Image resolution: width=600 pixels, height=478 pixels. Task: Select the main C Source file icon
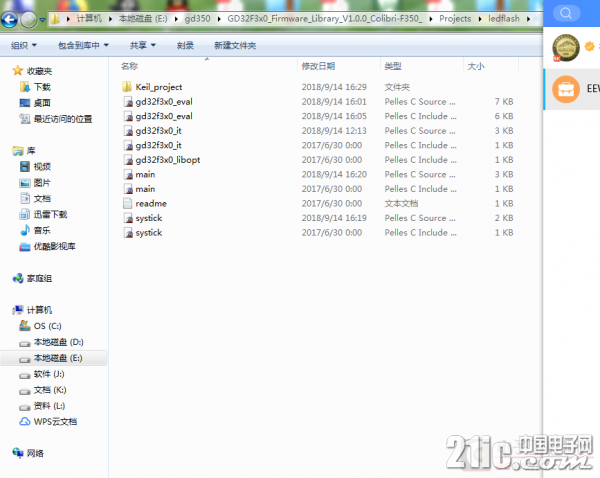[128, 175]
